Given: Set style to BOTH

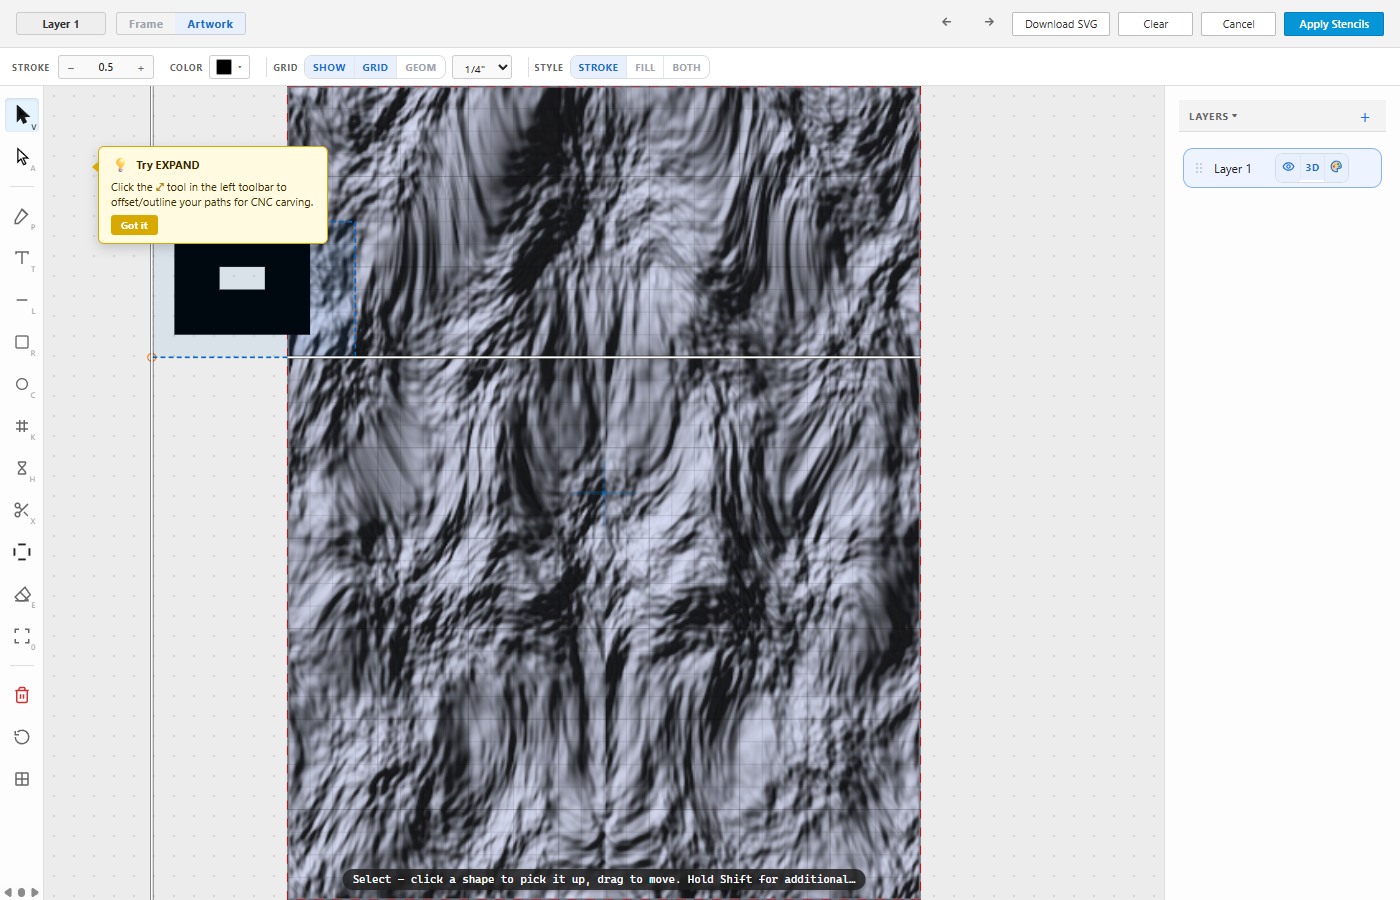Looking at the screenshot, I should click(686, 67).
